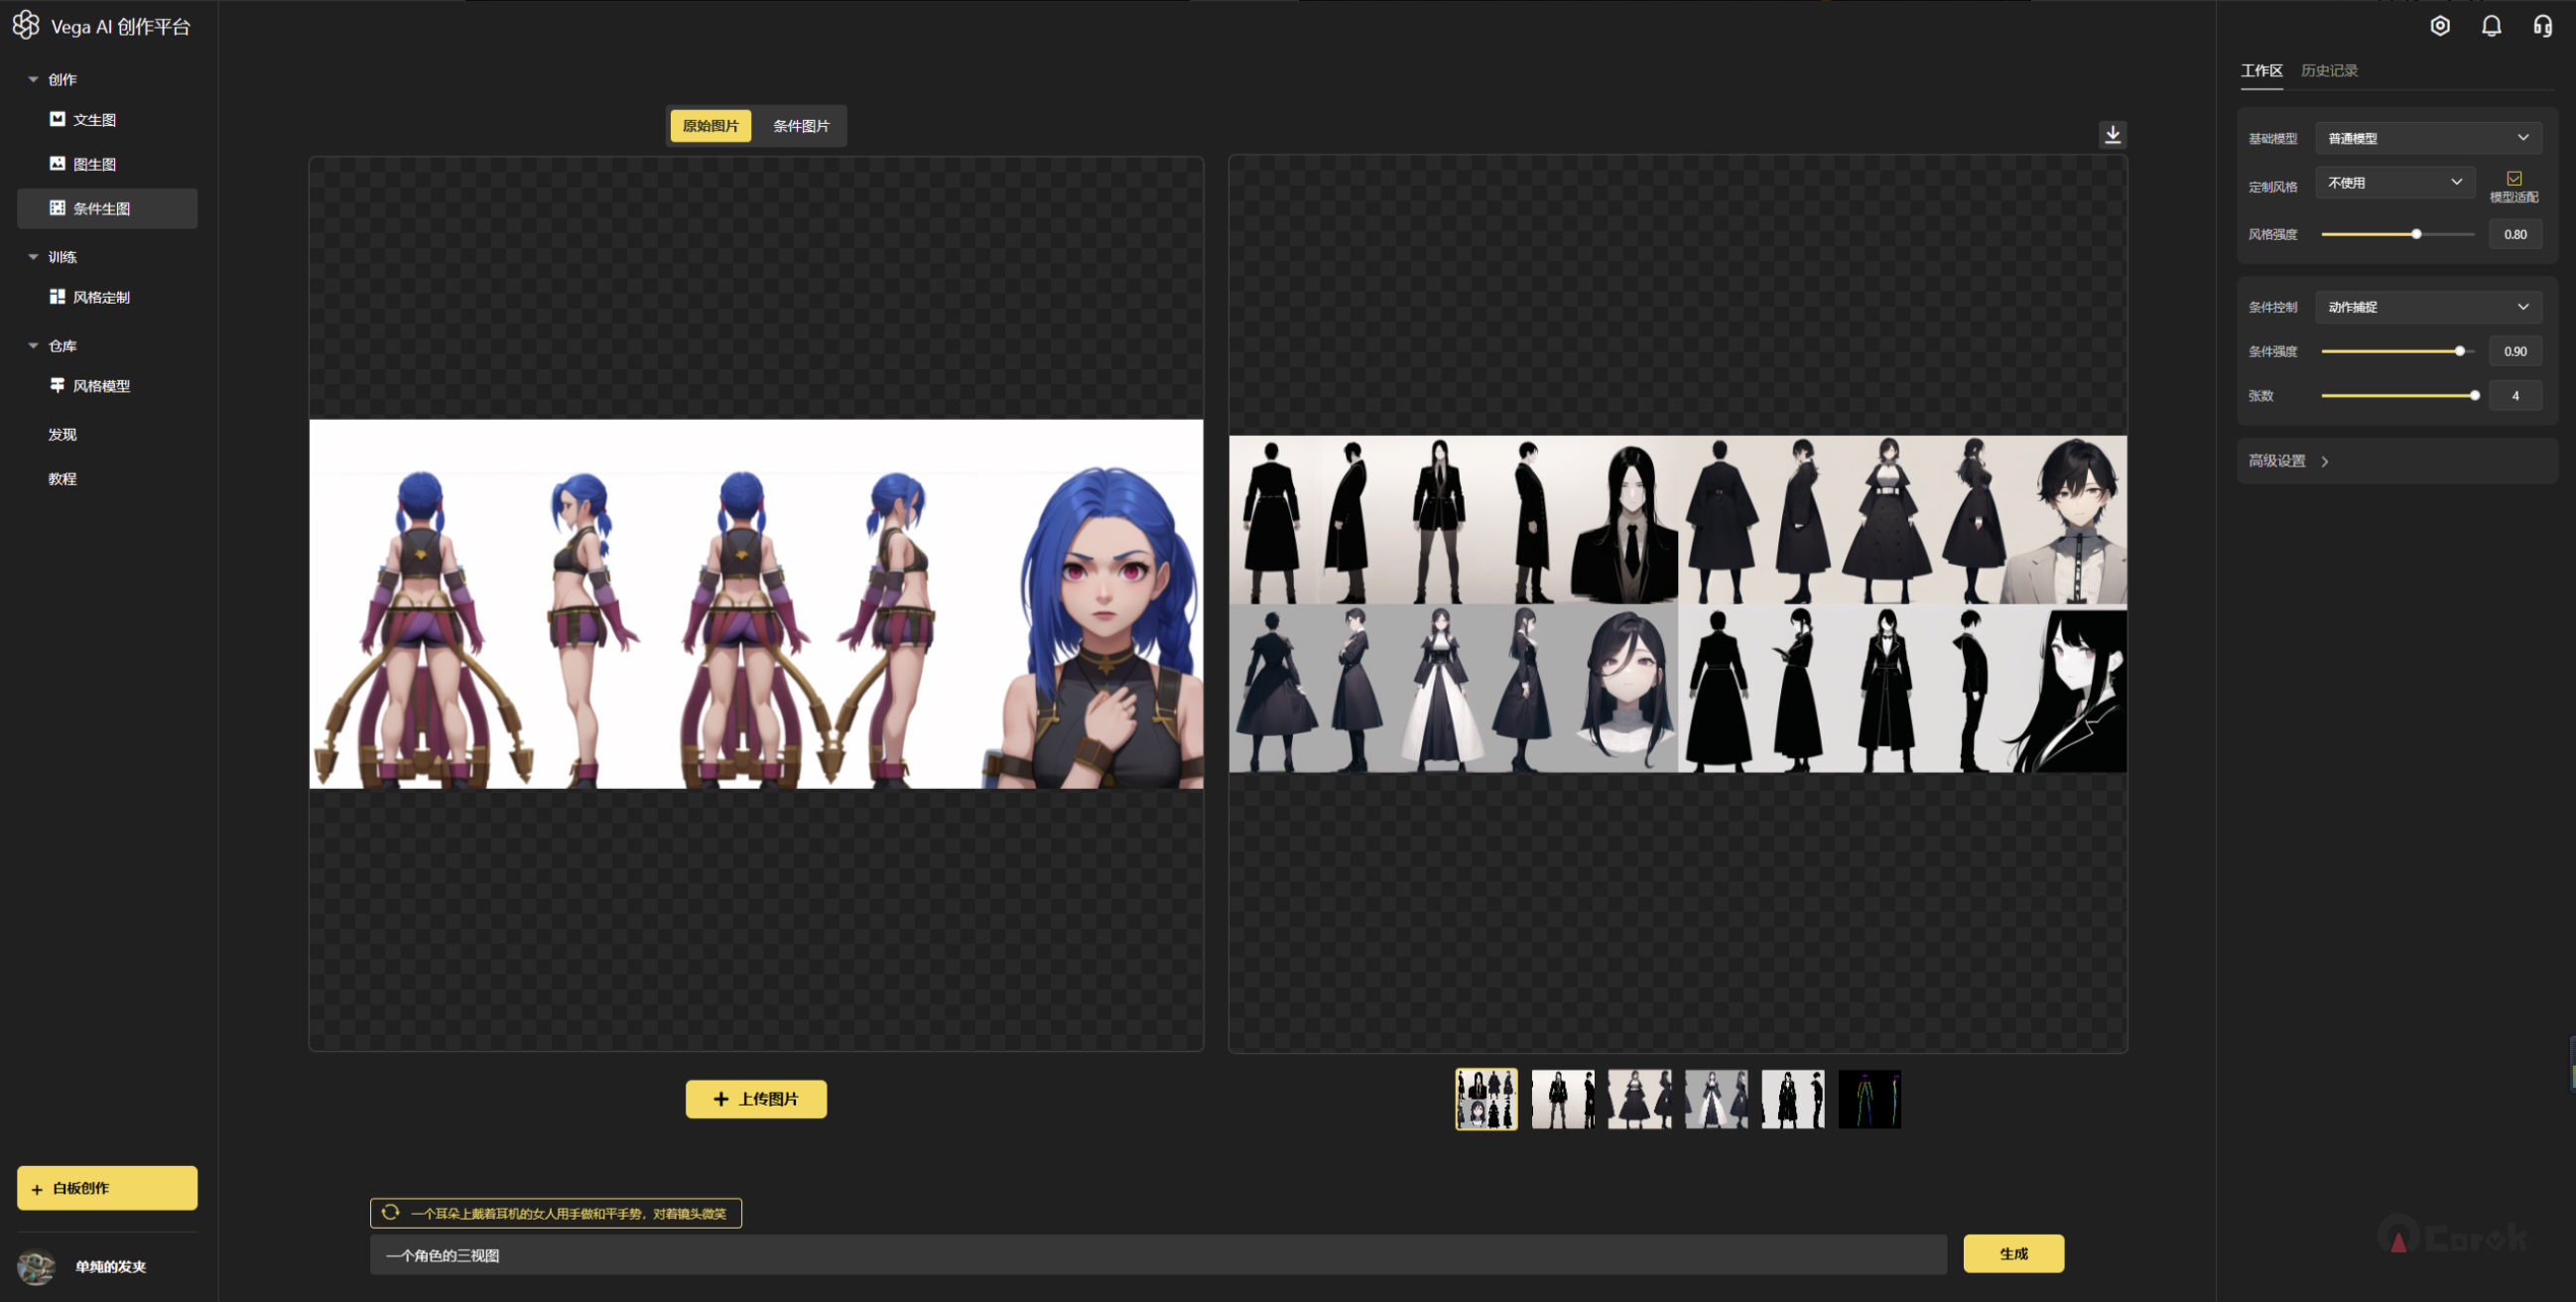Viewport: 2576px width, 1302px height.
Task: Expand 高级设置 advanced settings
Action: pyautogui.click(x=2288, y=461)
